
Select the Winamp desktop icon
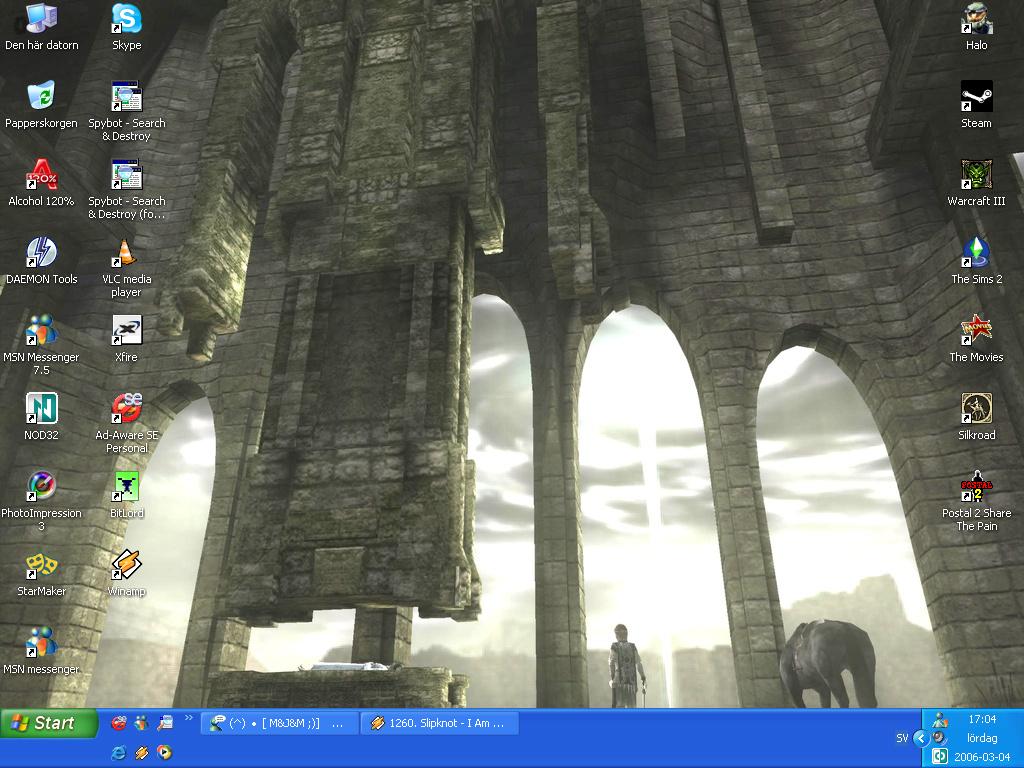coord(126,573)
